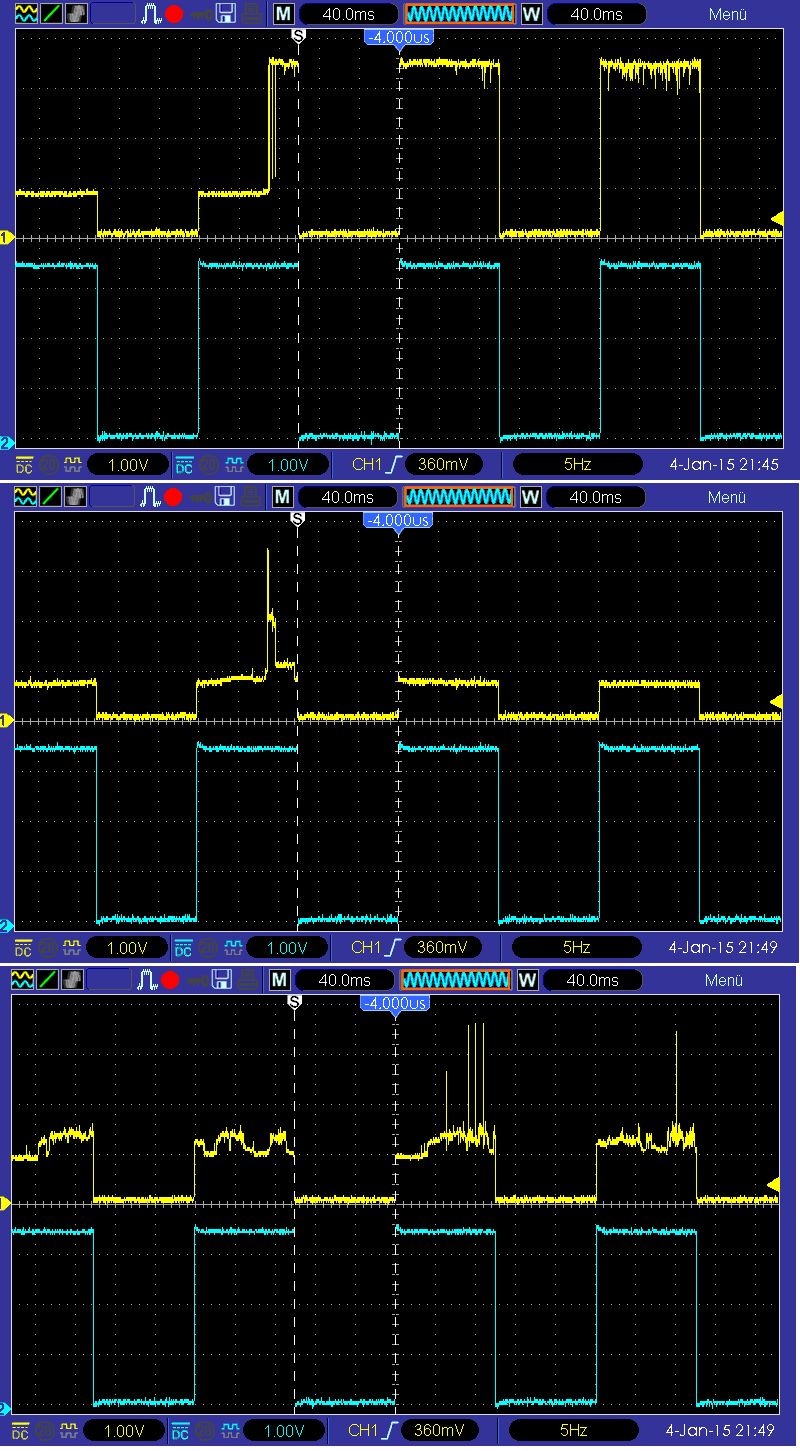Click the printer icon in top capture
The width and height of the screenshot is (800, 1451).
pyautogui.click(x=253, y=14)
